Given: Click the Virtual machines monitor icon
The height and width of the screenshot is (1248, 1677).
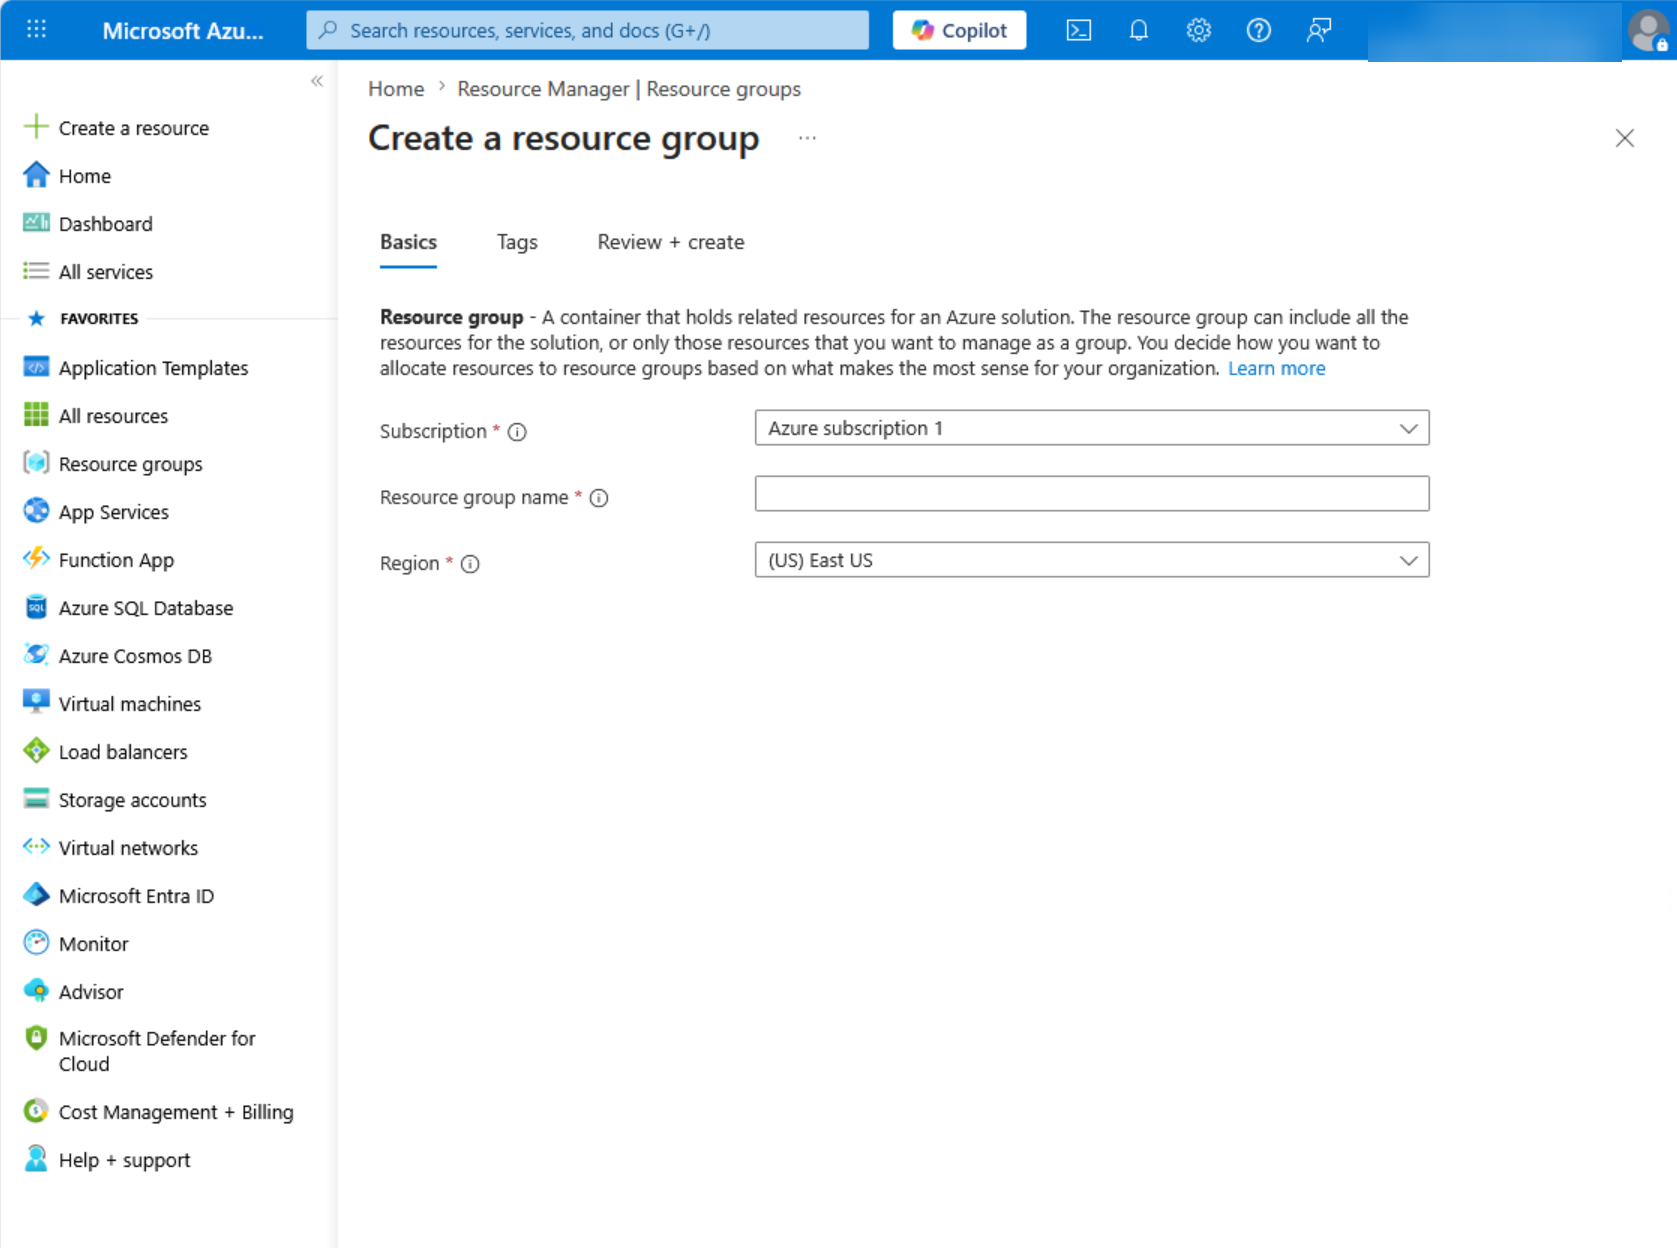Looking at the screenshot, I should click(x=36, y=703).
